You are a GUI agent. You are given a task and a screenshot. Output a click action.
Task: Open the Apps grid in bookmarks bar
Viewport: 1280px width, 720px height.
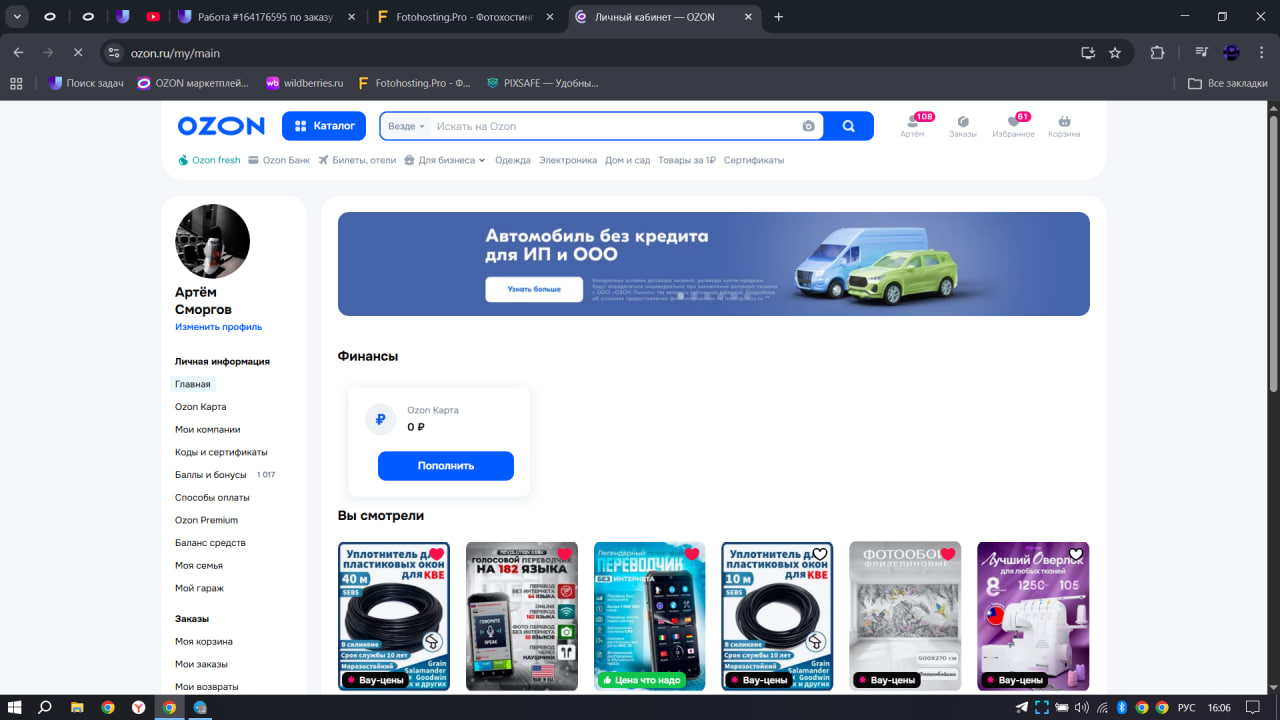click(x=16, y=83)
